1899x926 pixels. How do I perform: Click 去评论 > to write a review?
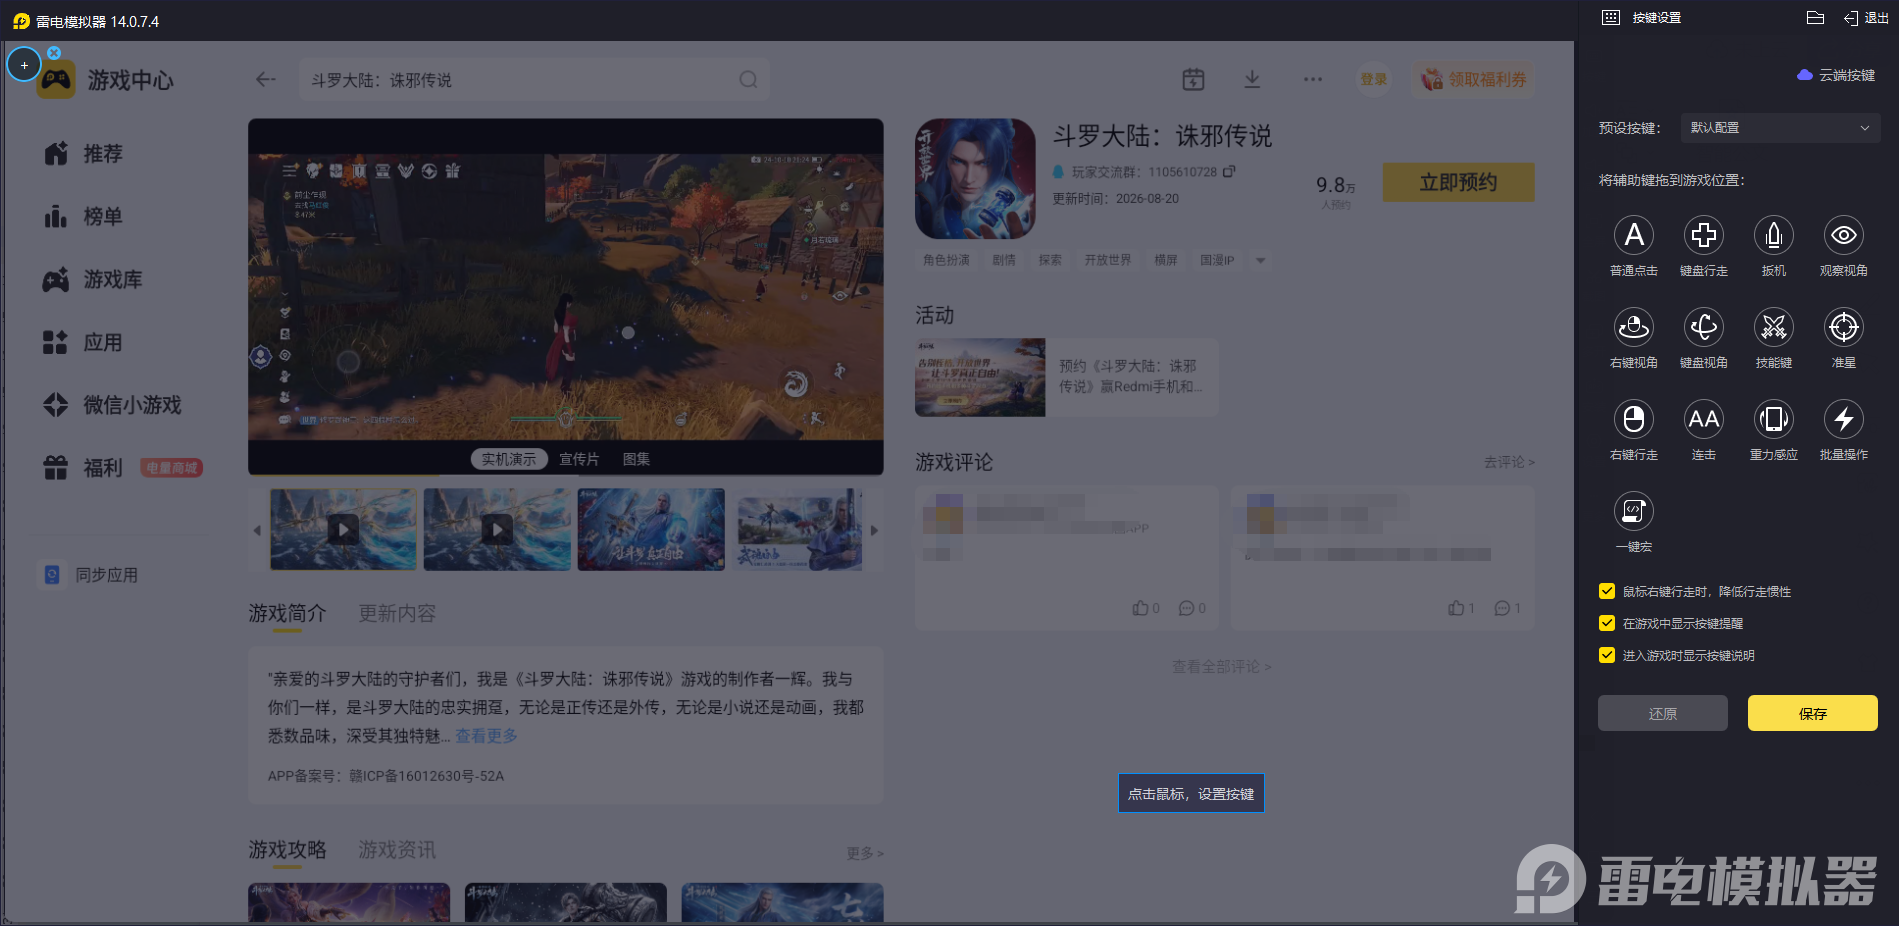[1509, 462]
